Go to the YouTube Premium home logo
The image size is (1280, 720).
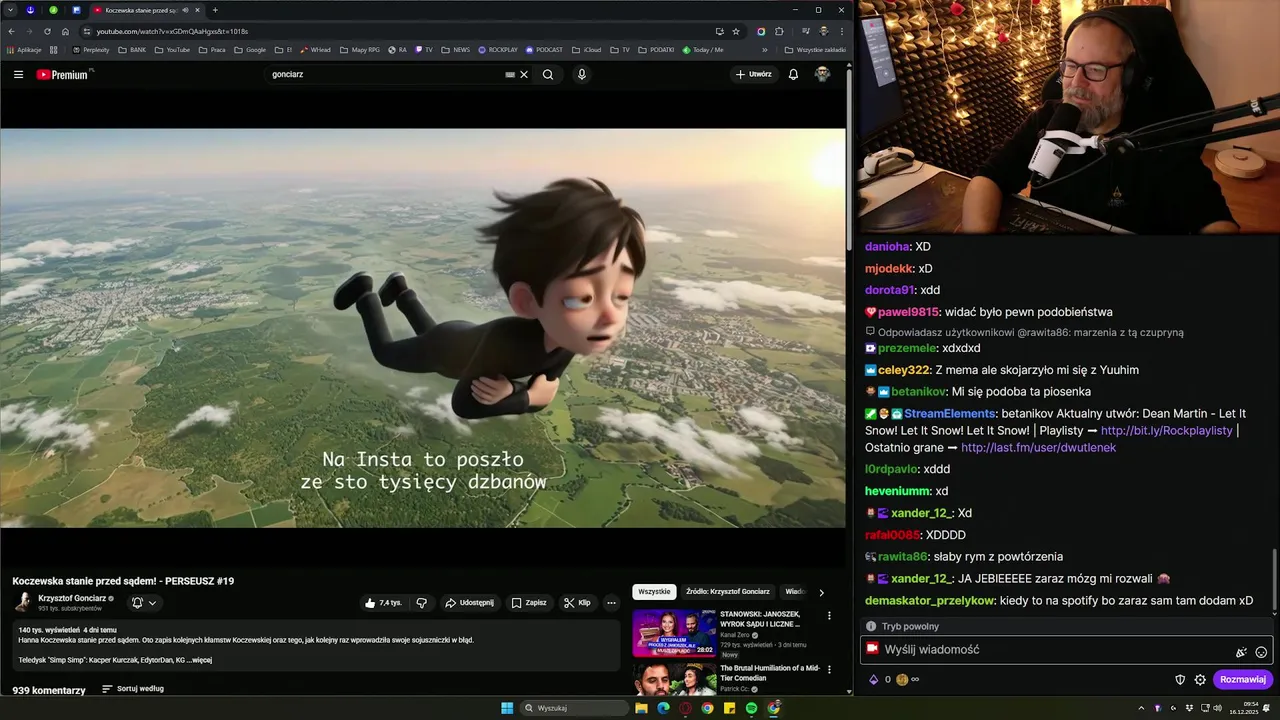[x=63, y=74]
